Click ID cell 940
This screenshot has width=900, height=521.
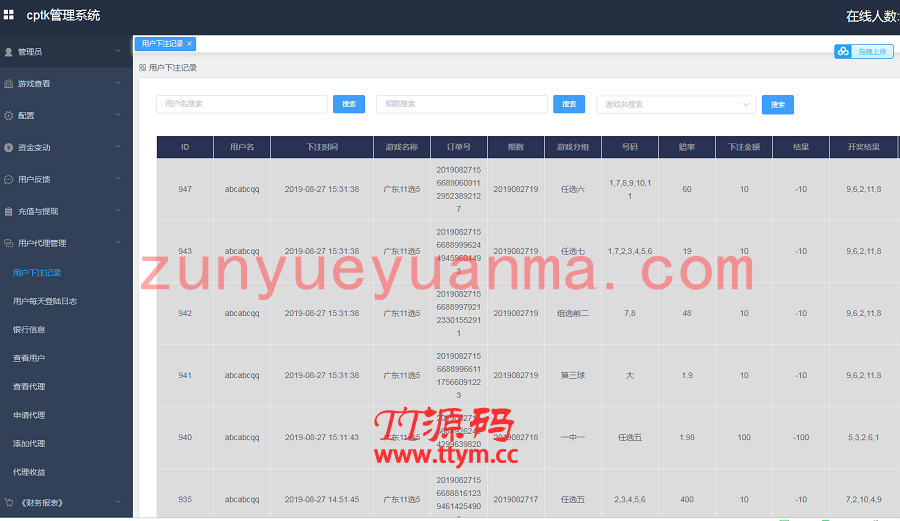click(x=185, y=437)
